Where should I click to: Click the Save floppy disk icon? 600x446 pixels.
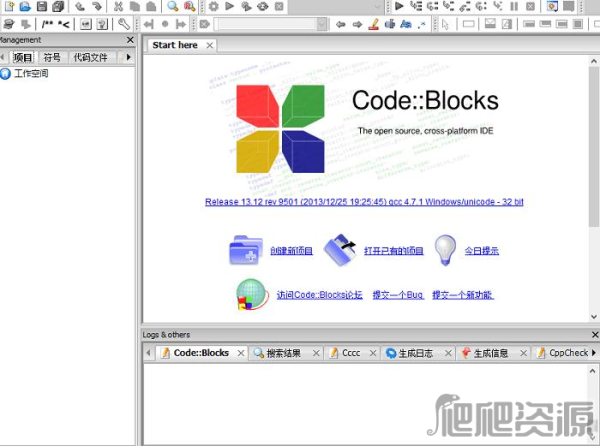click(x=42, y=6)
